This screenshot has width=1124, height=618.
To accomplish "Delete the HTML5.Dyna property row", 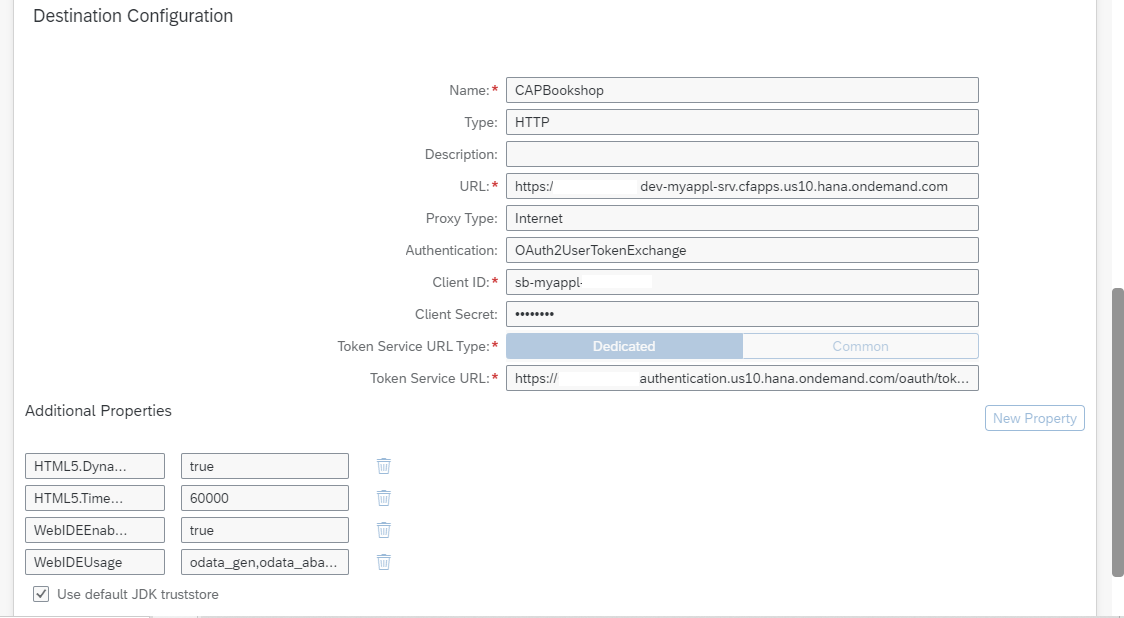I will click(x=383, y=465).
